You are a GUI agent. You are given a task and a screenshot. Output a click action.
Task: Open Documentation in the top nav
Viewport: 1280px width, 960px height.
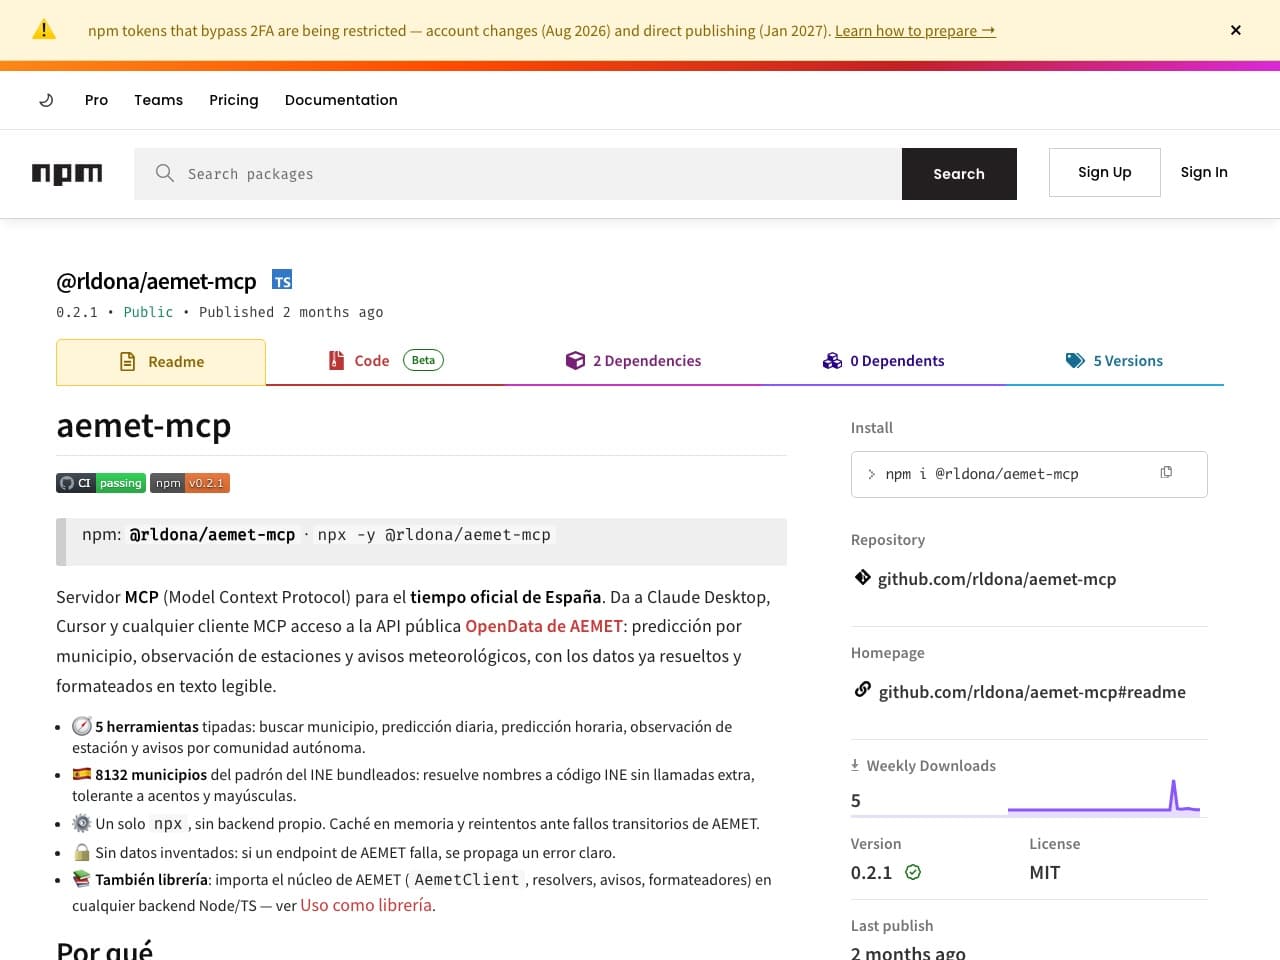click(341, 100)
